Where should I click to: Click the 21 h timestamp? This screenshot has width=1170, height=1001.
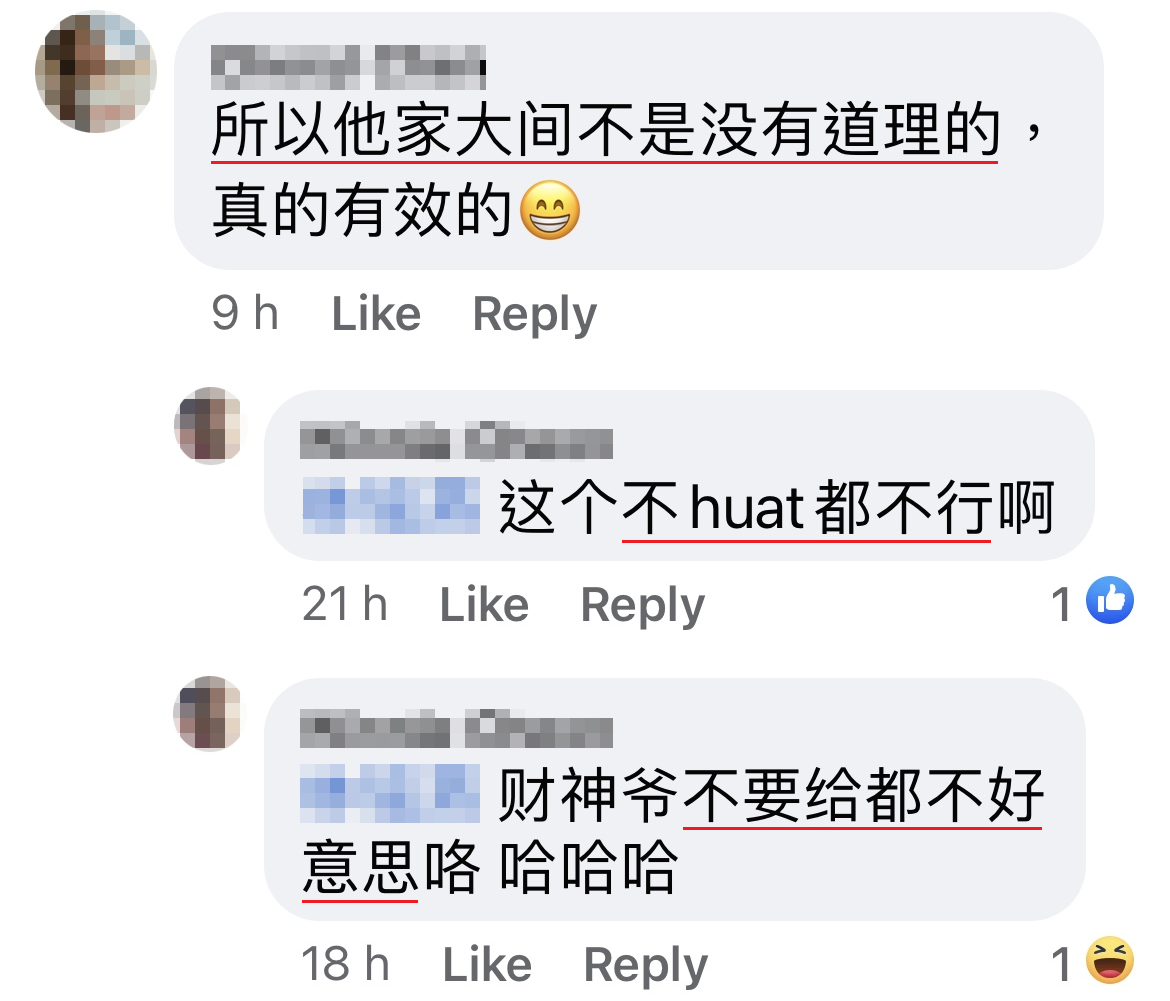pos(345,604)
